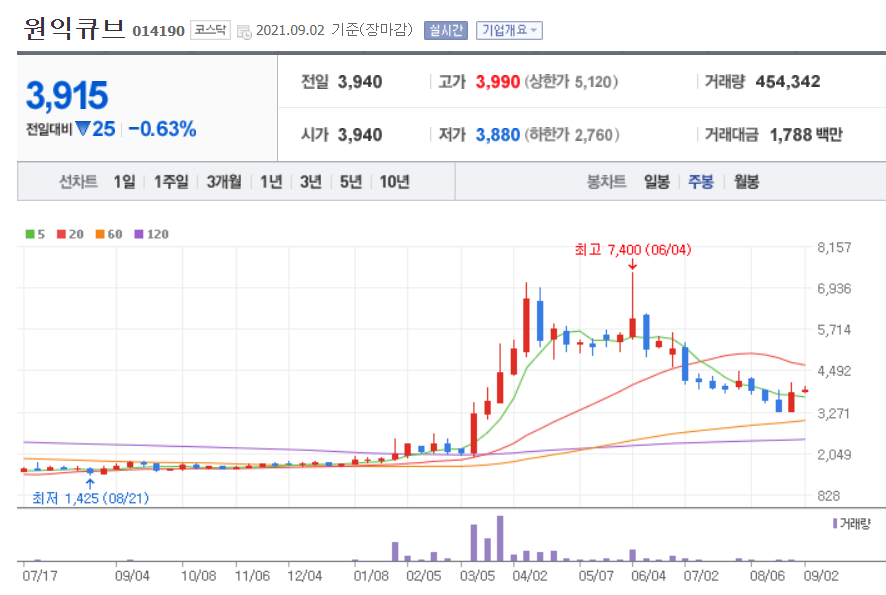Switch to 월봉 monthly candle chart
886x595 pixels.
tap(746, 182)
